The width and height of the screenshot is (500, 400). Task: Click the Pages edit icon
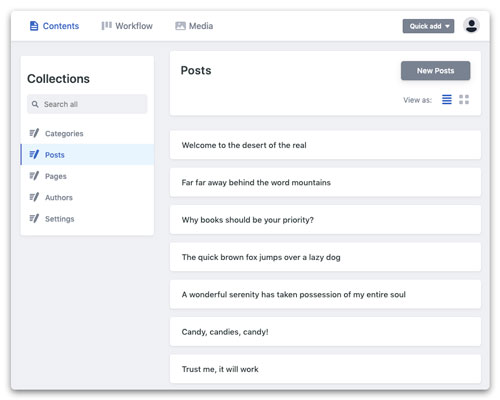pos(34,176)
